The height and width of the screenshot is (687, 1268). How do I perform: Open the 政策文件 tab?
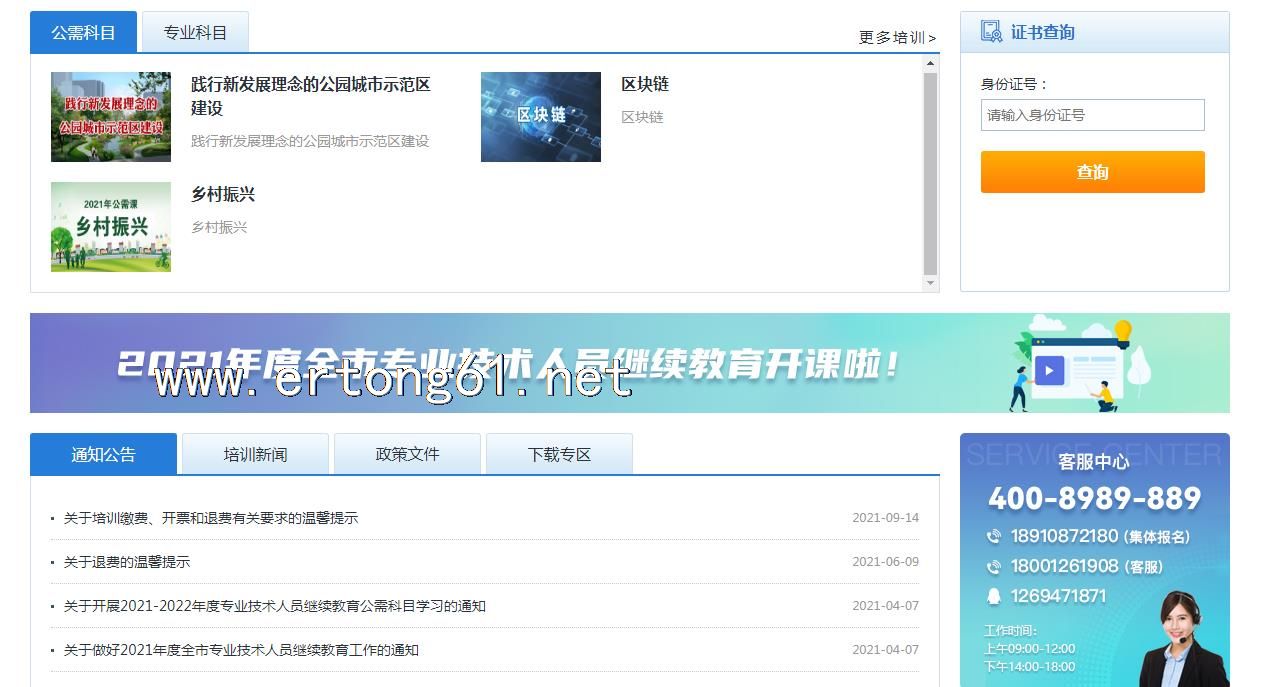coord(407,455)
